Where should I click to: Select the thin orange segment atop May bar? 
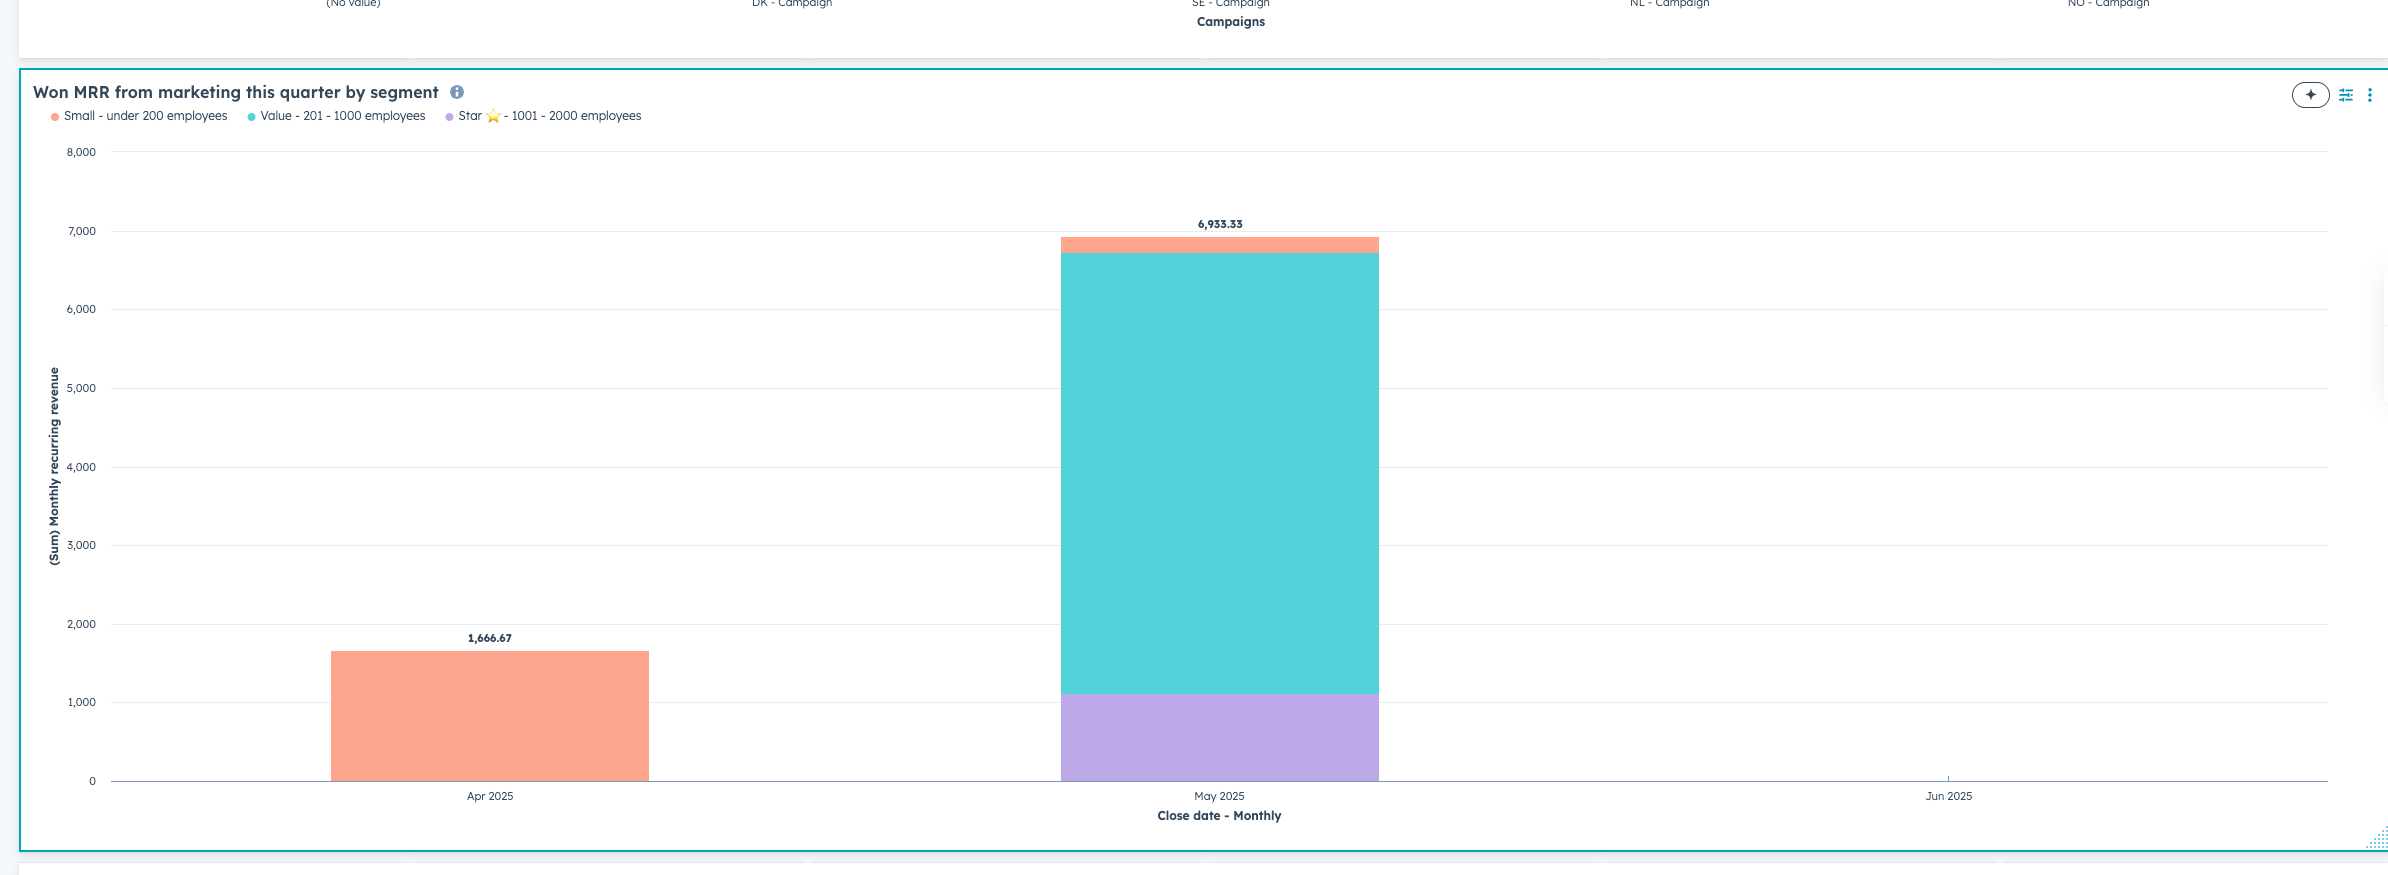[x=1219, y=245]
